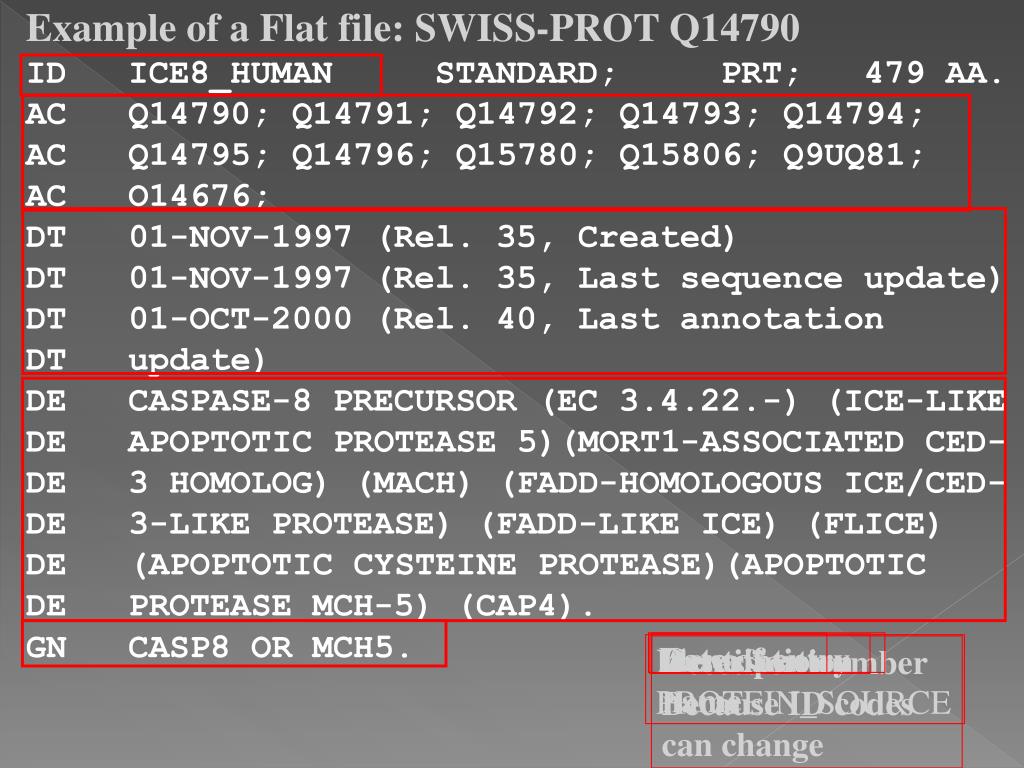Viewport: 1024px width, 768px height.
Task: Click the 479 AA. sequence length text
Action: tap(933, 74)
